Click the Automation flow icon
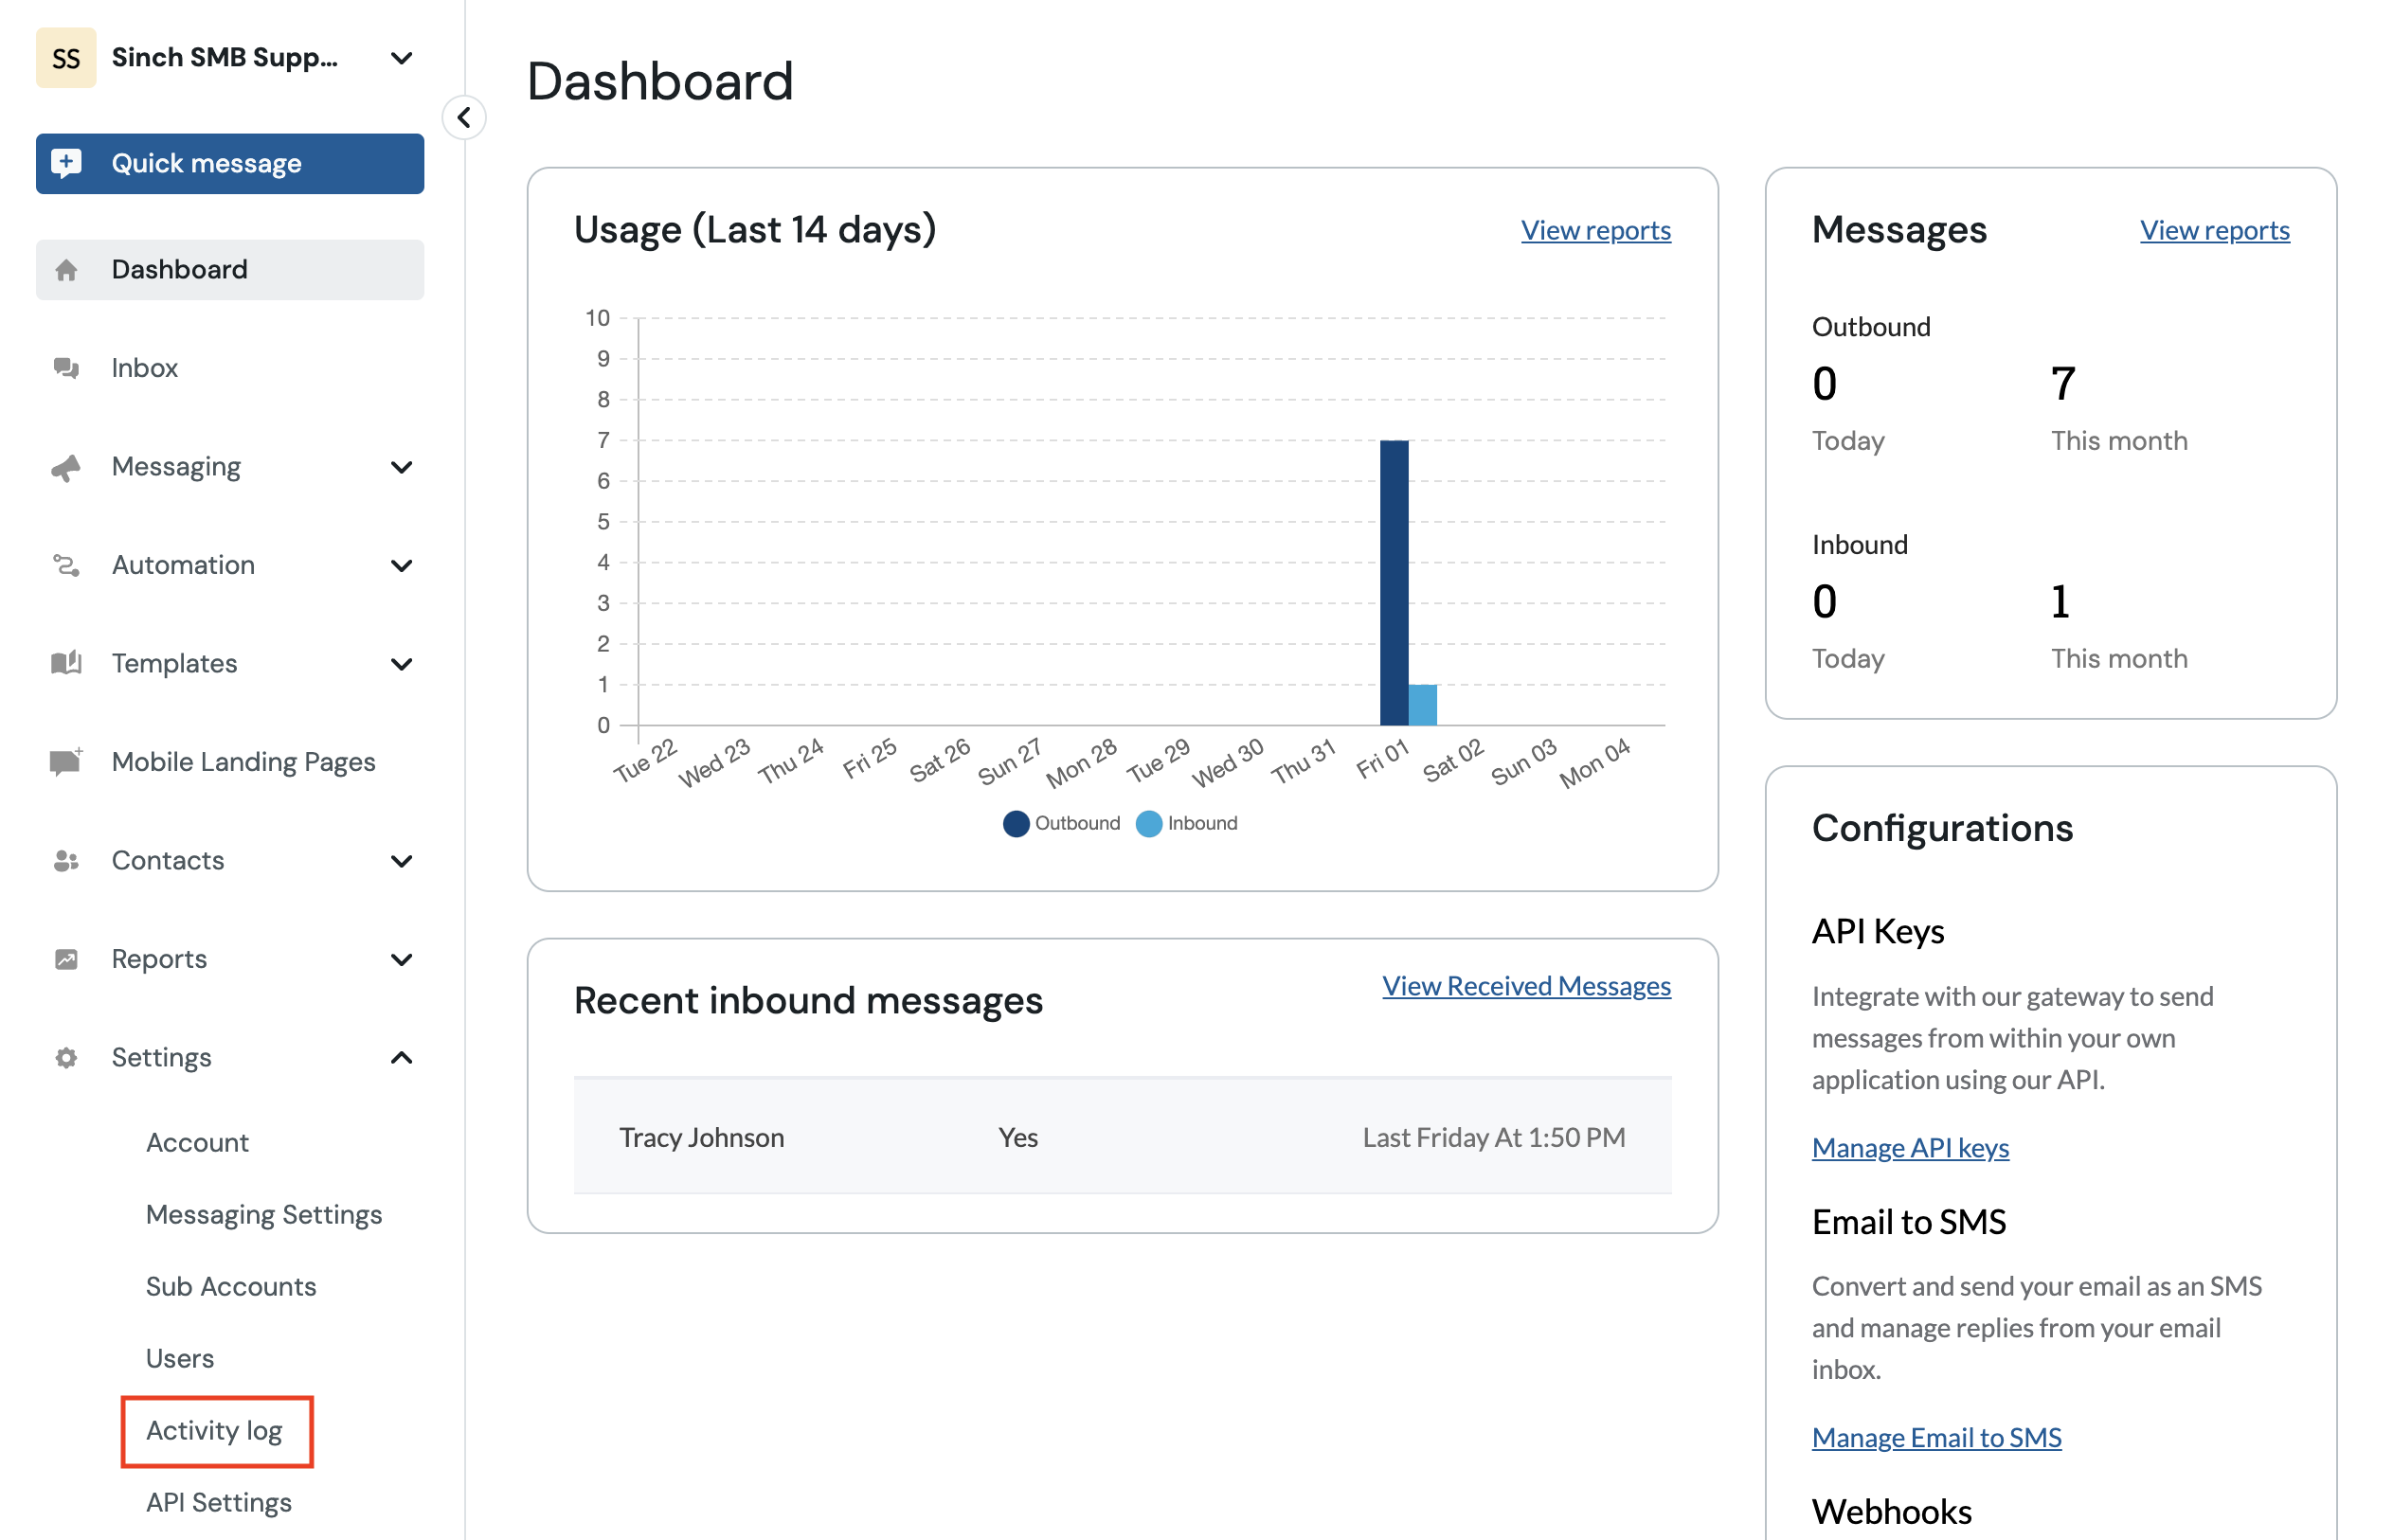The image size is (2393, 1540). [66, 565]
